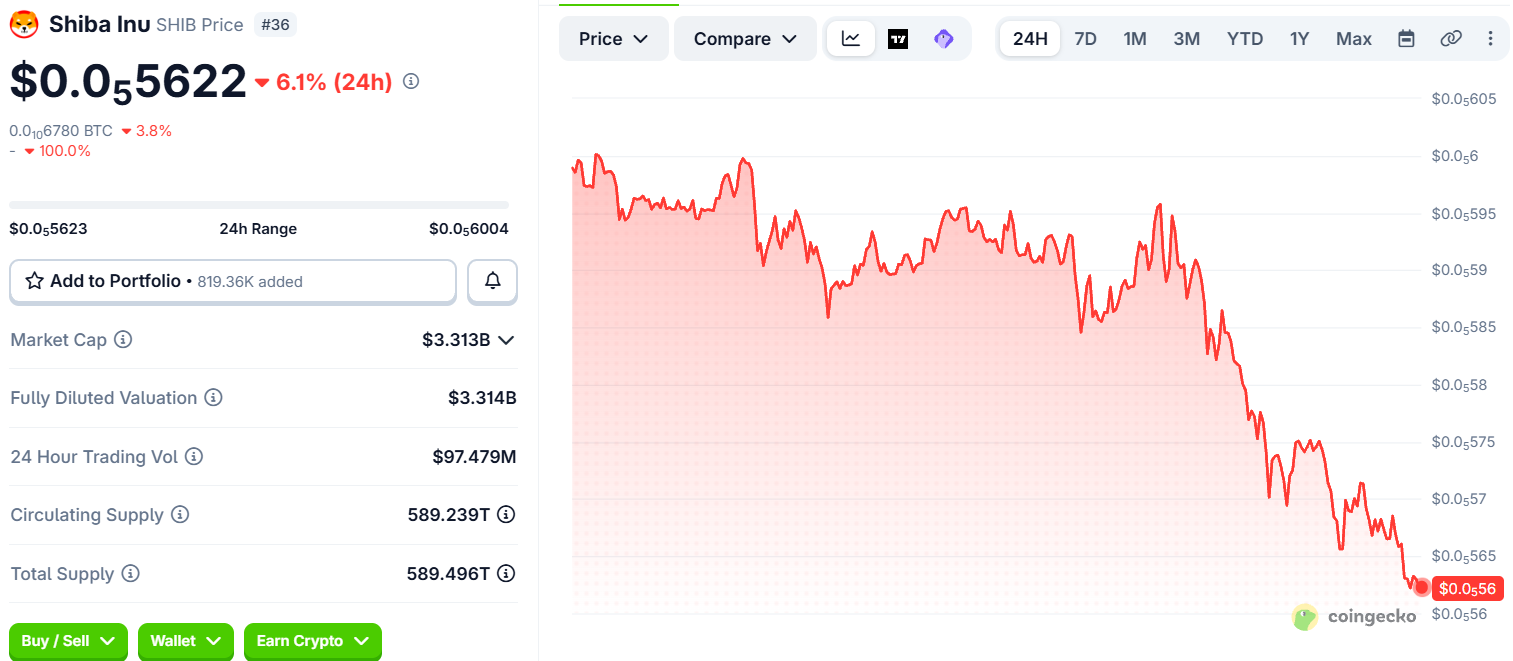Click the price alert bell icon

coord(492,281)
